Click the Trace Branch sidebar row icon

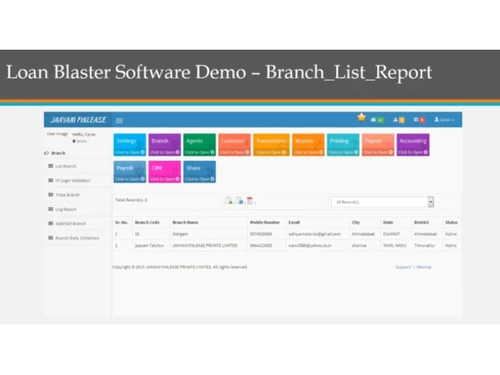click(x=51, y=194)
